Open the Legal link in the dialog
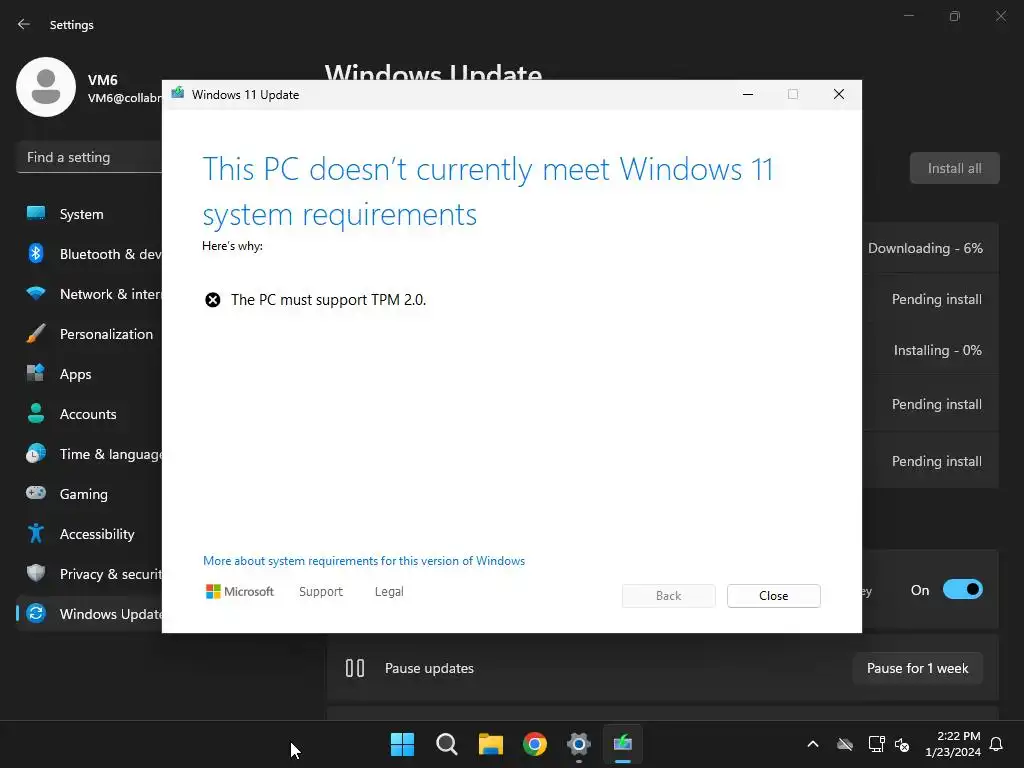This screenshot has width=1024, height=768. pyautogui.click(x=389, y=592)
